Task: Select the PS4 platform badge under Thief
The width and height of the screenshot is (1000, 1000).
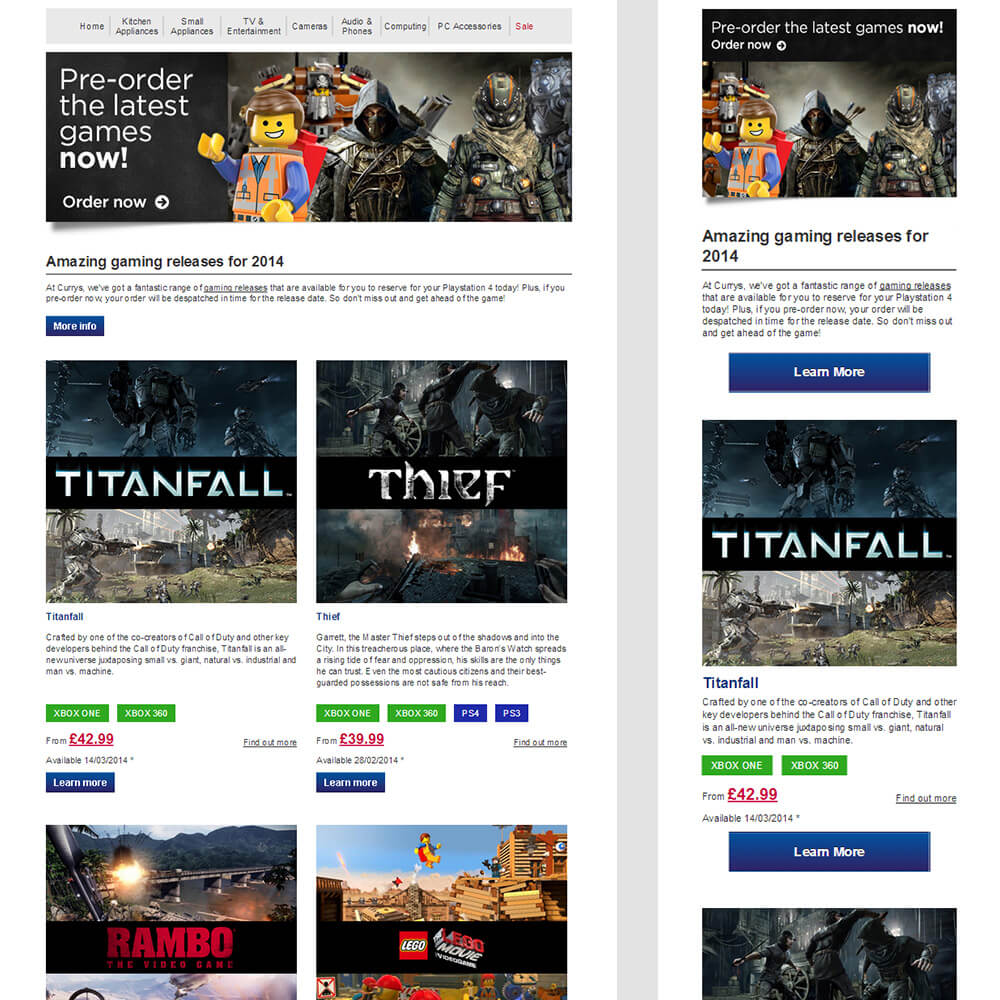Action: click(471, 713)
